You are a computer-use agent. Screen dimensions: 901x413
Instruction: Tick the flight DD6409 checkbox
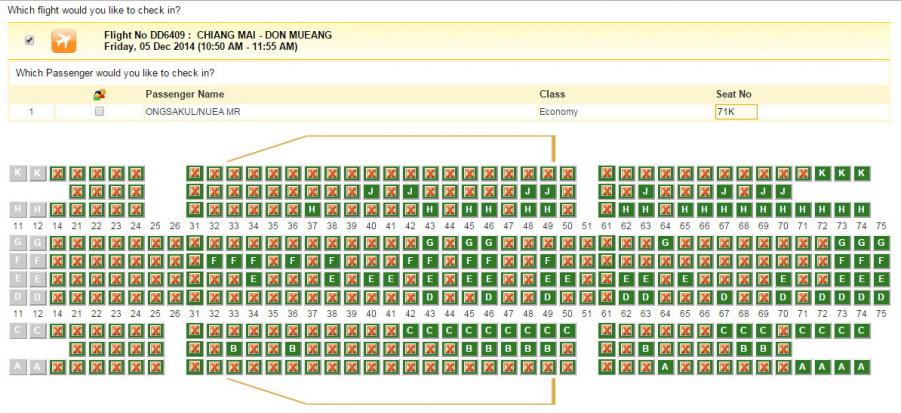(29, 40)
